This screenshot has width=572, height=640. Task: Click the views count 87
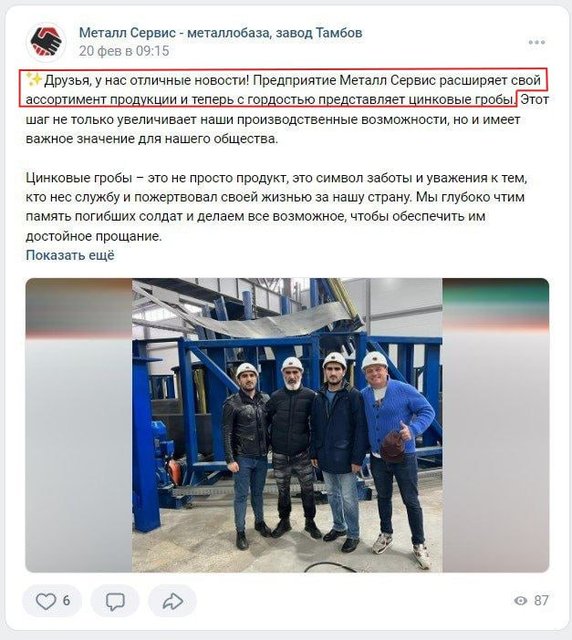click(541, 601)
